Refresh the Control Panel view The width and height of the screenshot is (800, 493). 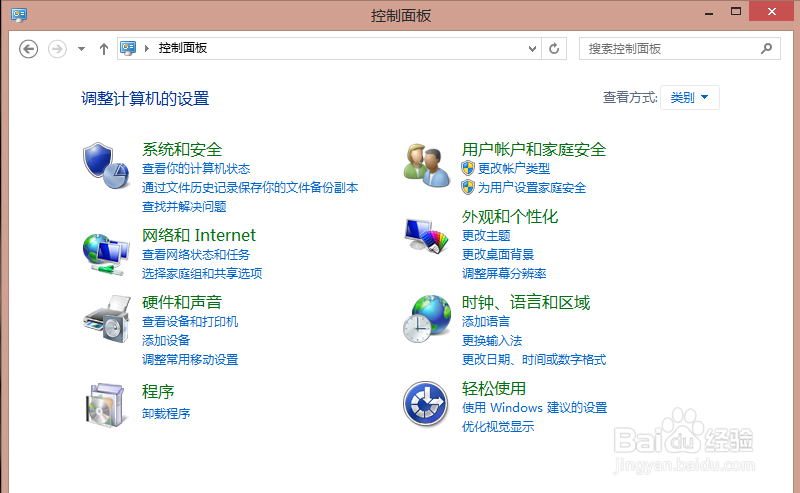[554, 48]
